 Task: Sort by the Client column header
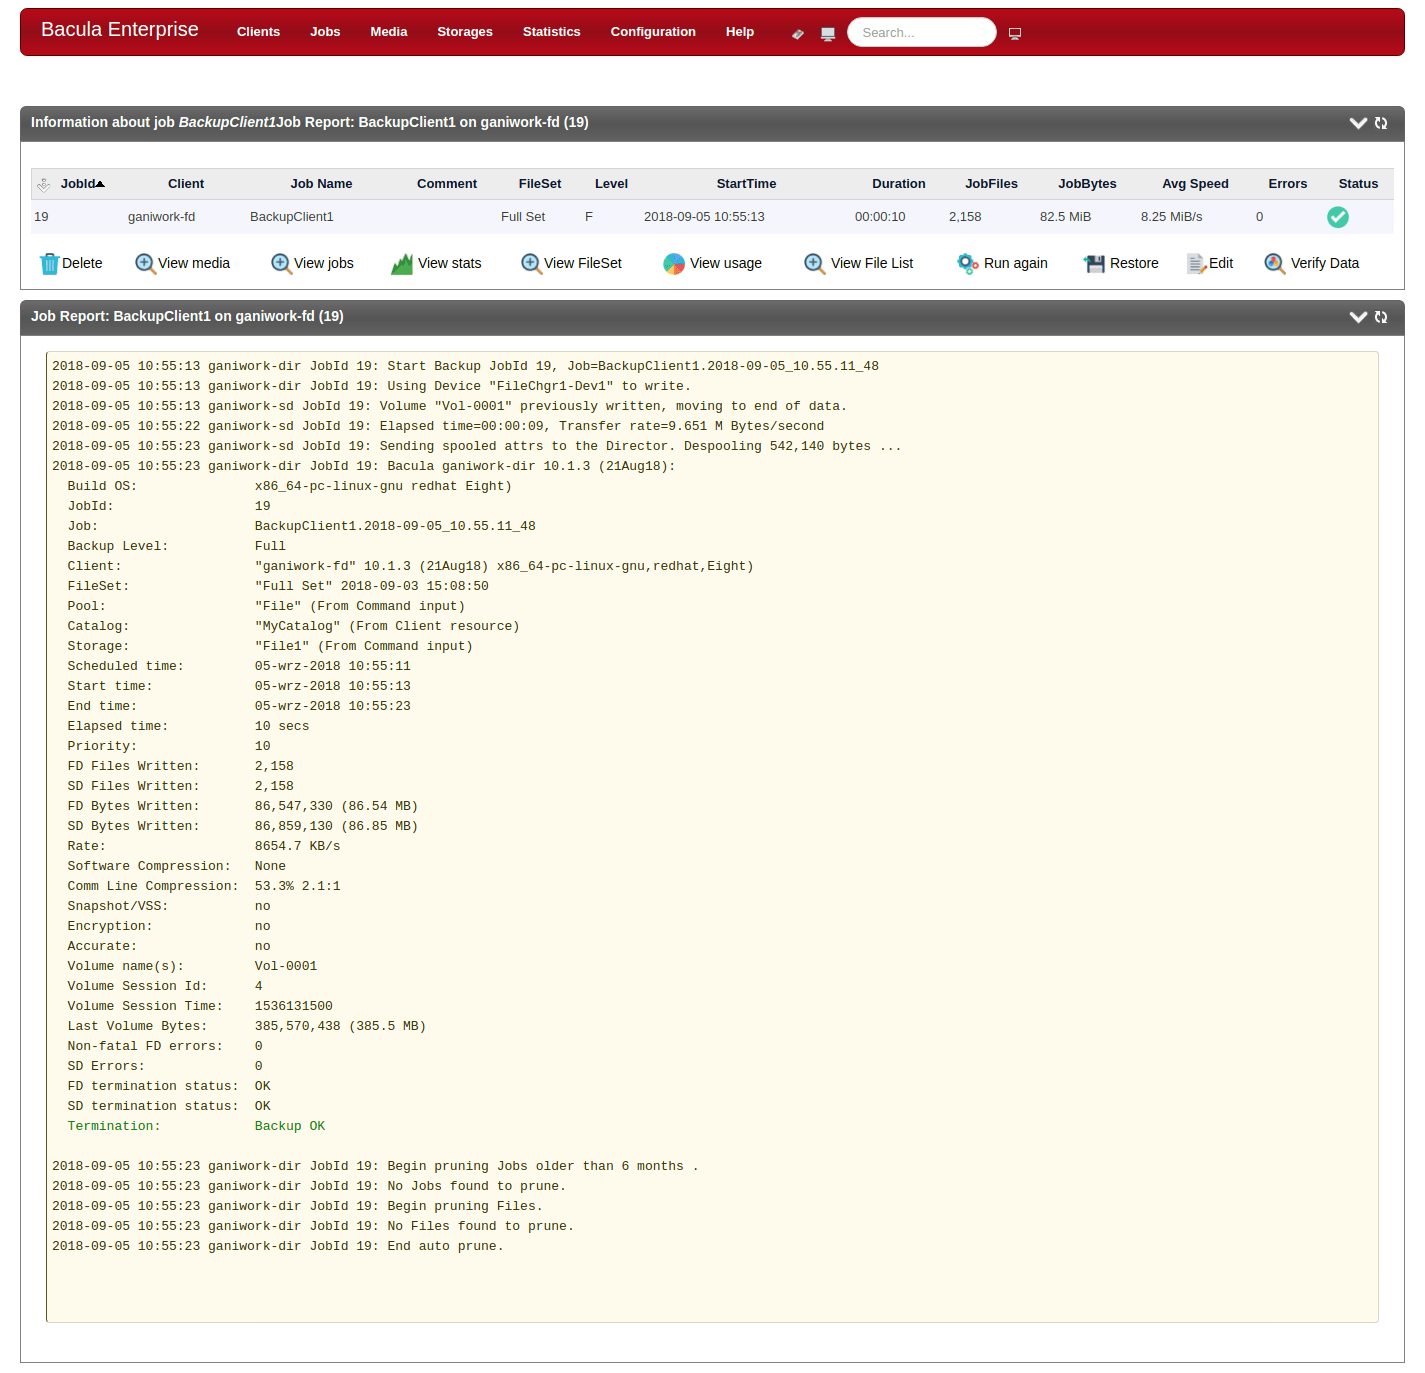(186, 184)
